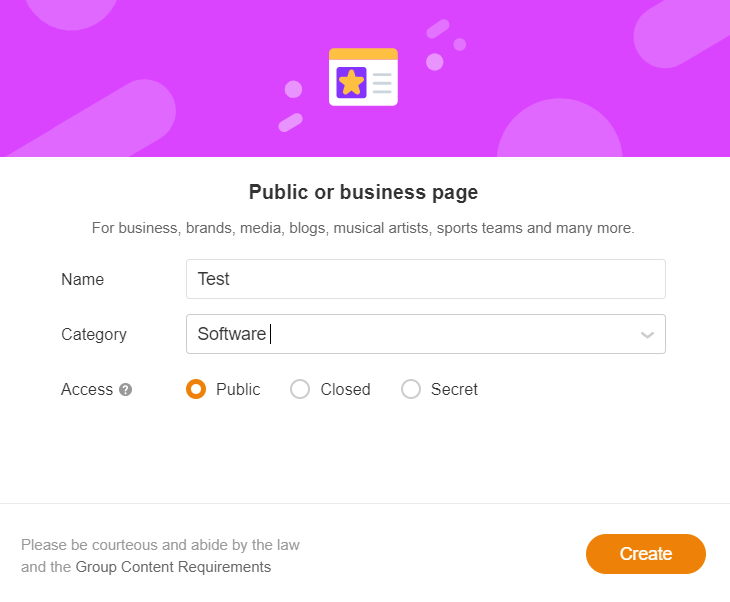Click the "Secret" label text
730x602 pixels.
[454, 389]
